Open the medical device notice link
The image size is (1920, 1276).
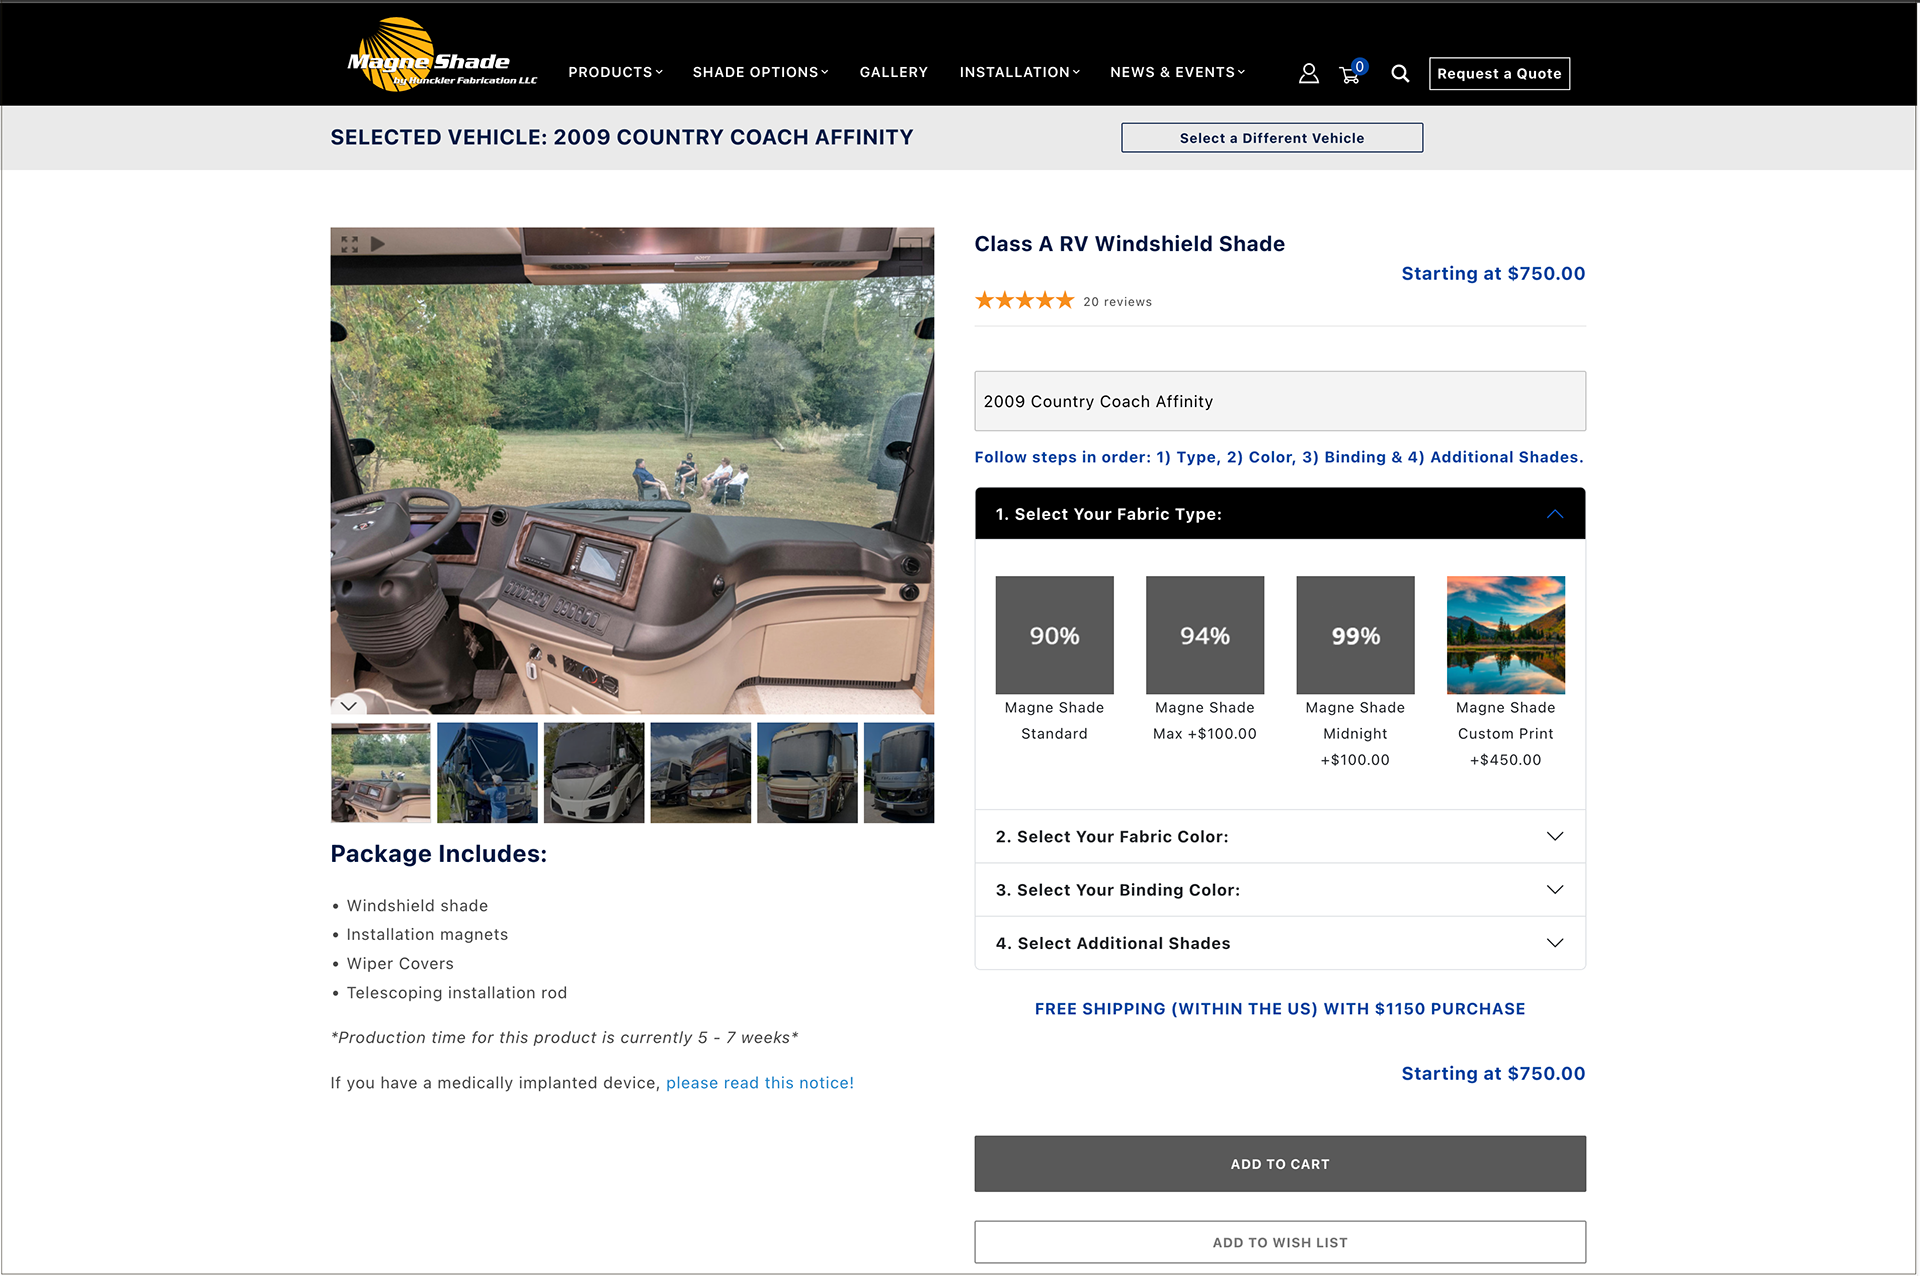[x=760, y=1083]
